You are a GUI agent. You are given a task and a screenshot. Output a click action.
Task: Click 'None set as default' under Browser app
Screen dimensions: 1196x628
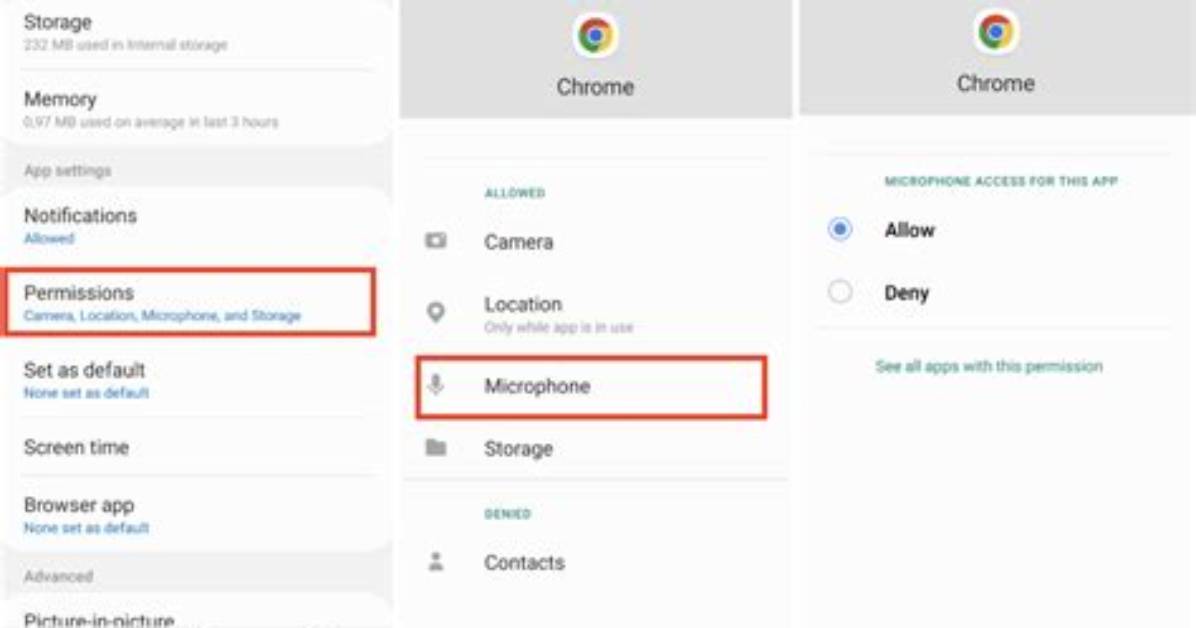[x=86, y=527]
